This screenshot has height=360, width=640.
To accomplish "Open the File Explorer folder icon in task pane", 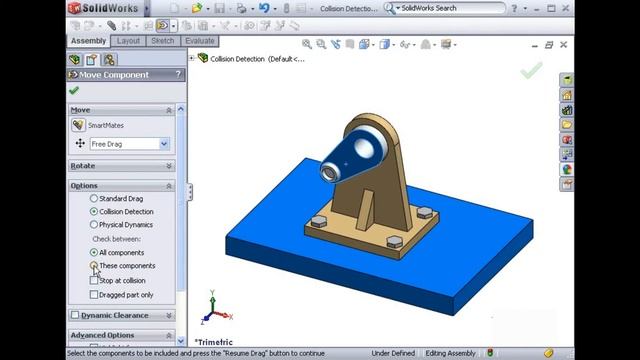I will click(x=567, y=124).
